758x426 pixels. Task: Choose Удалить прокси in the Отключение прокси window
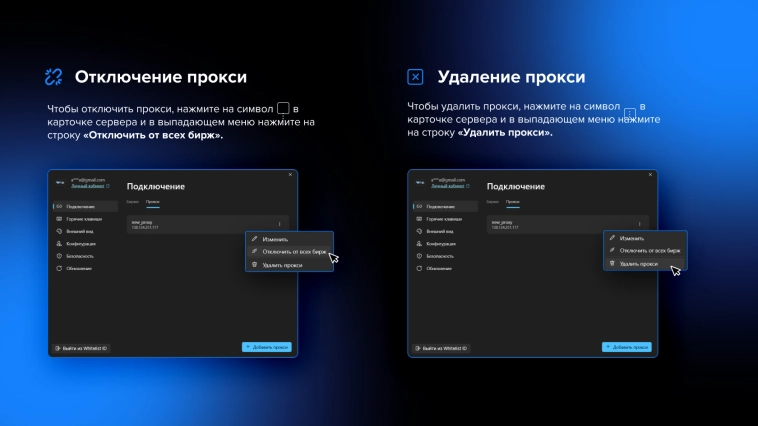(x=289, y=265)
